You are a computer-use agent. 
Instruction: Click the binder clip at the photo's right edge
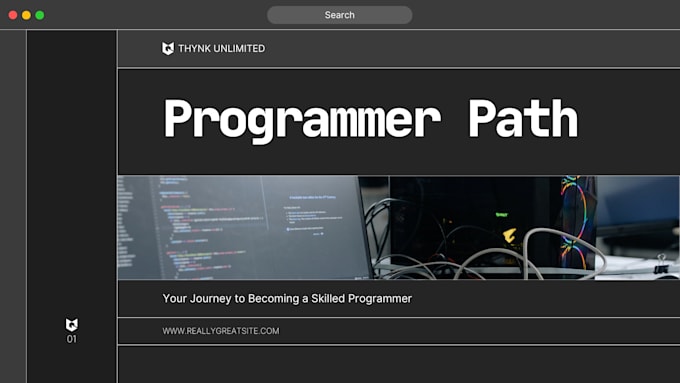[661, 264]
